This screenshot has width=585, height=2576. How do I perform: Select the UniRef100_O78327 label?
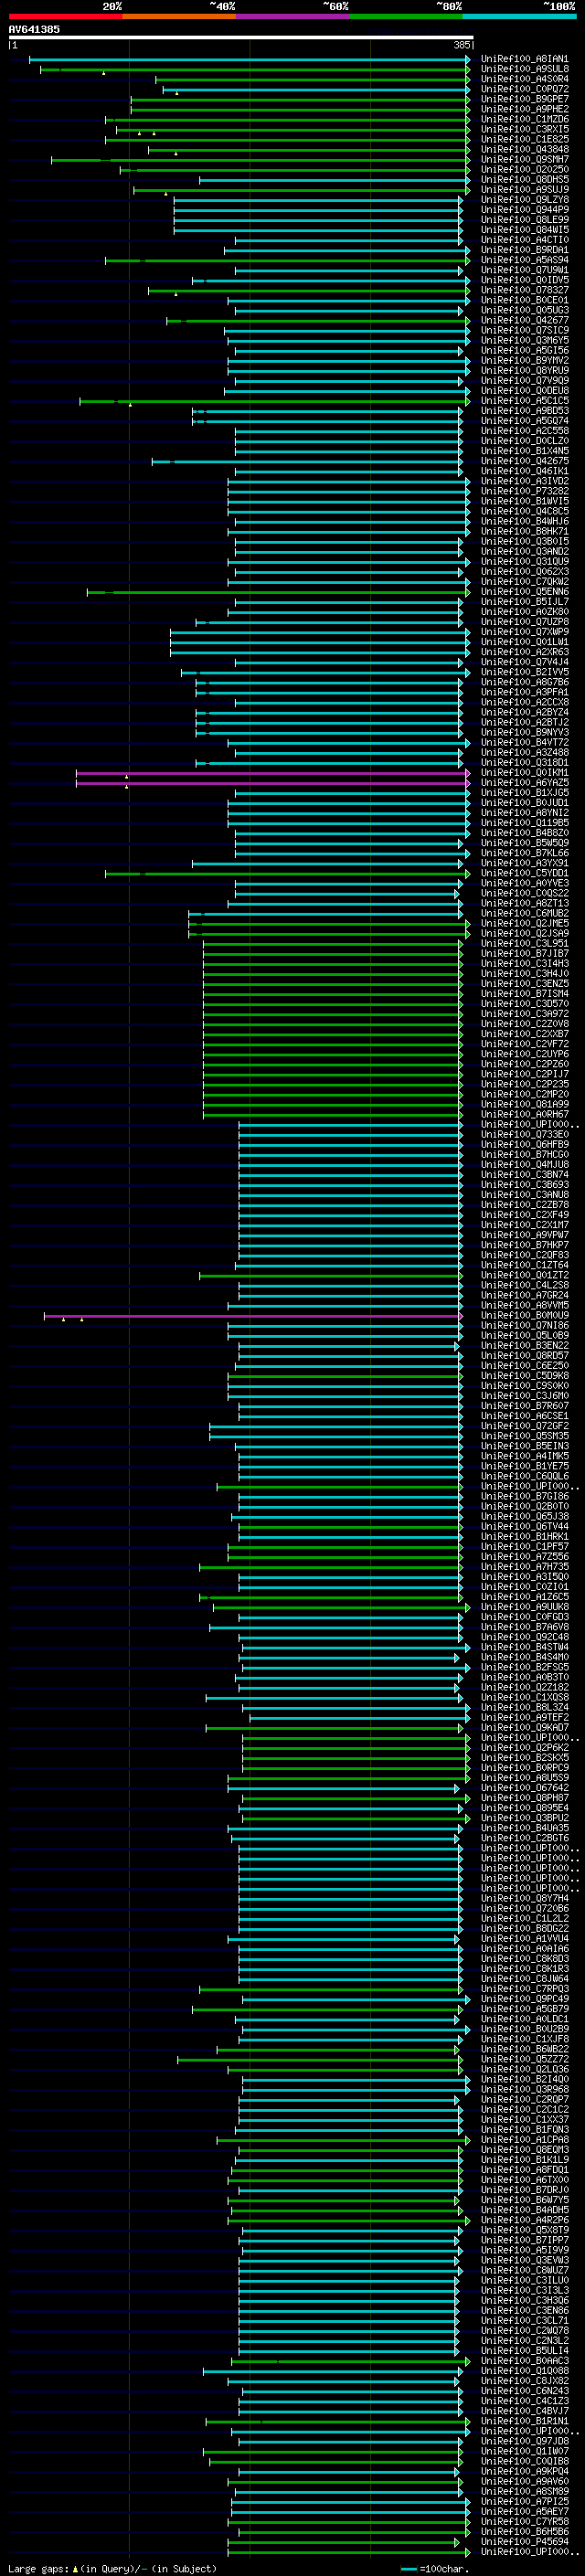(x=524, y=290)
